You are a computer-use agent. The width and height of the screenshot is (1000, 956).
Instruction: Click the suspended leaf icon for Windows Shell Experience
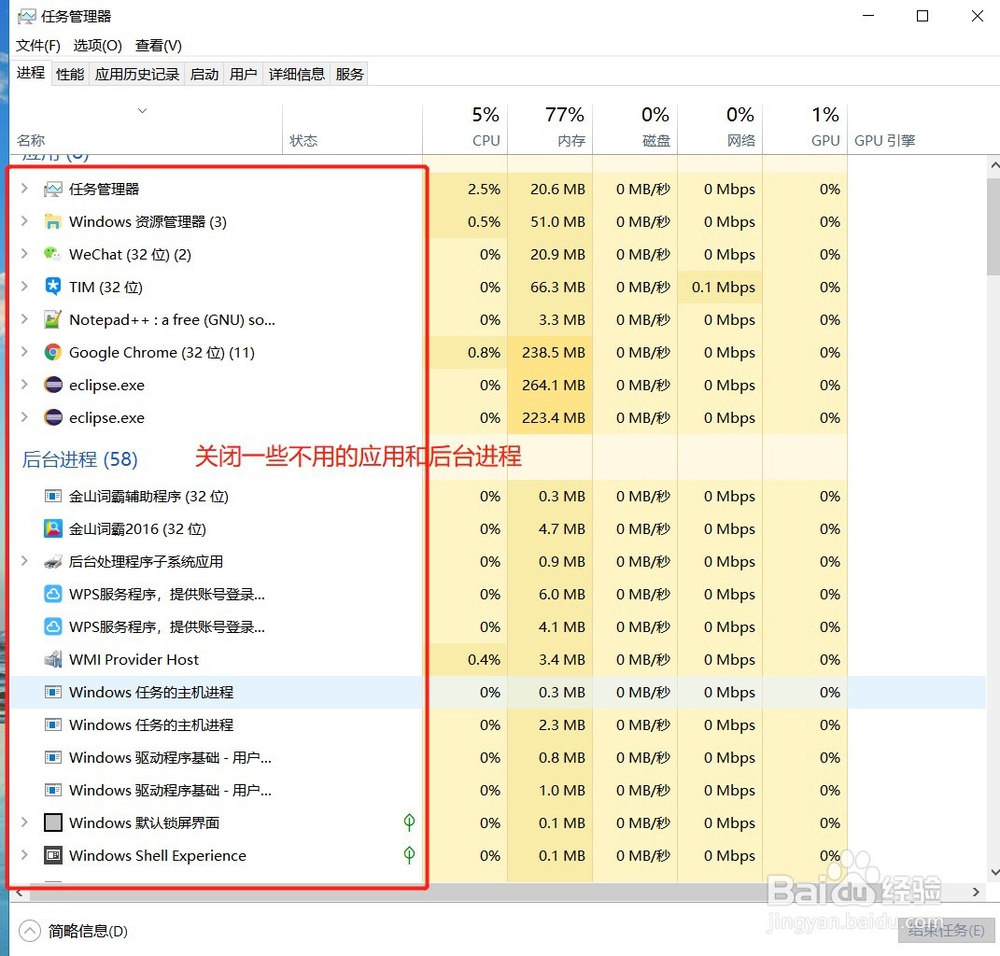tap(409, 855)
